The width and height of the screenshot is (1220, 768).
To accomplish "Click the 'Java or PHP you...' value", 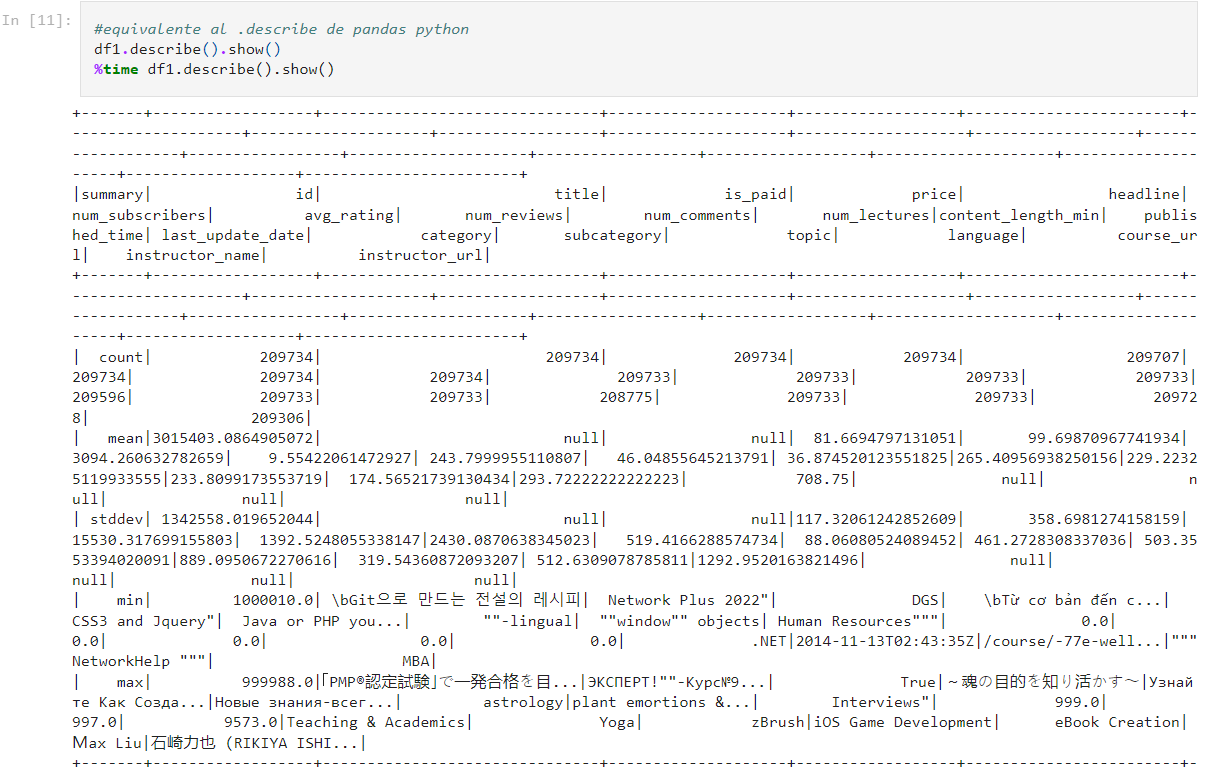I will point(322,620).
